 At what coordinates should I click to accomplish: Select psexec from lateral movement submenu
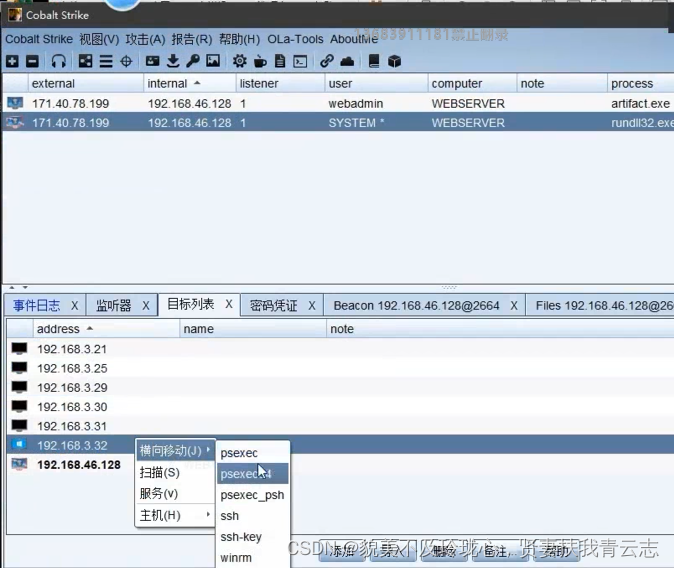click(x=253, y=453)
